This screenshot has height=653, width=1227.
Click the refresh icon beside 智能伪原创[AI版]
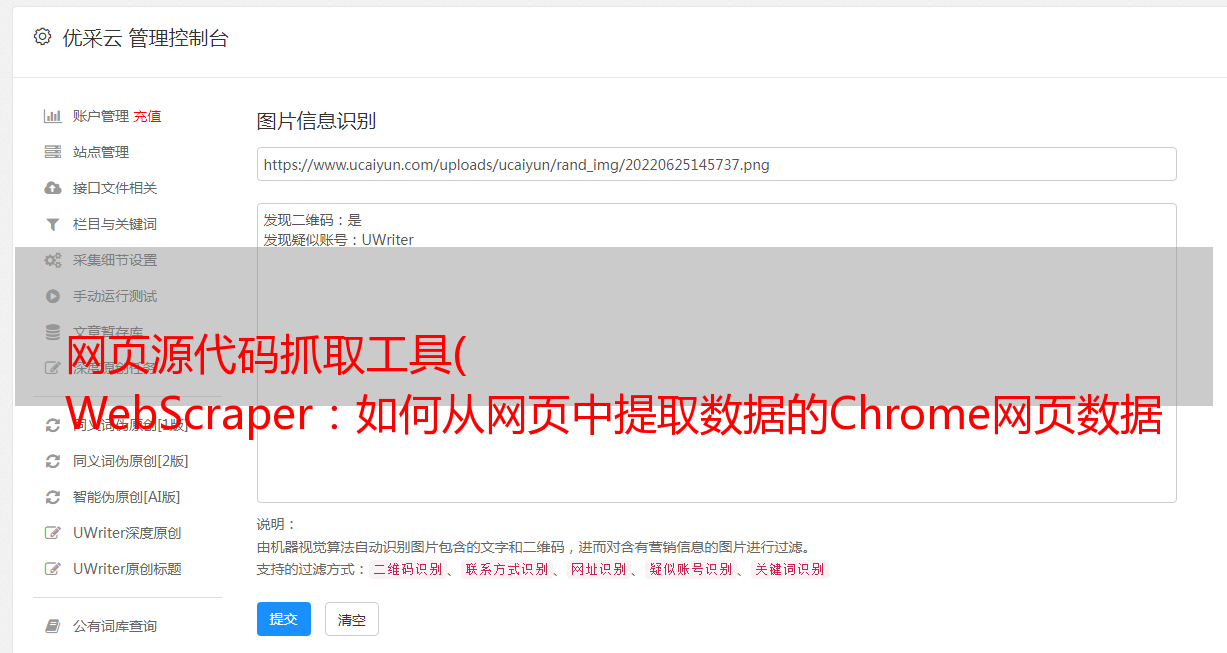[x=53, y=497]
